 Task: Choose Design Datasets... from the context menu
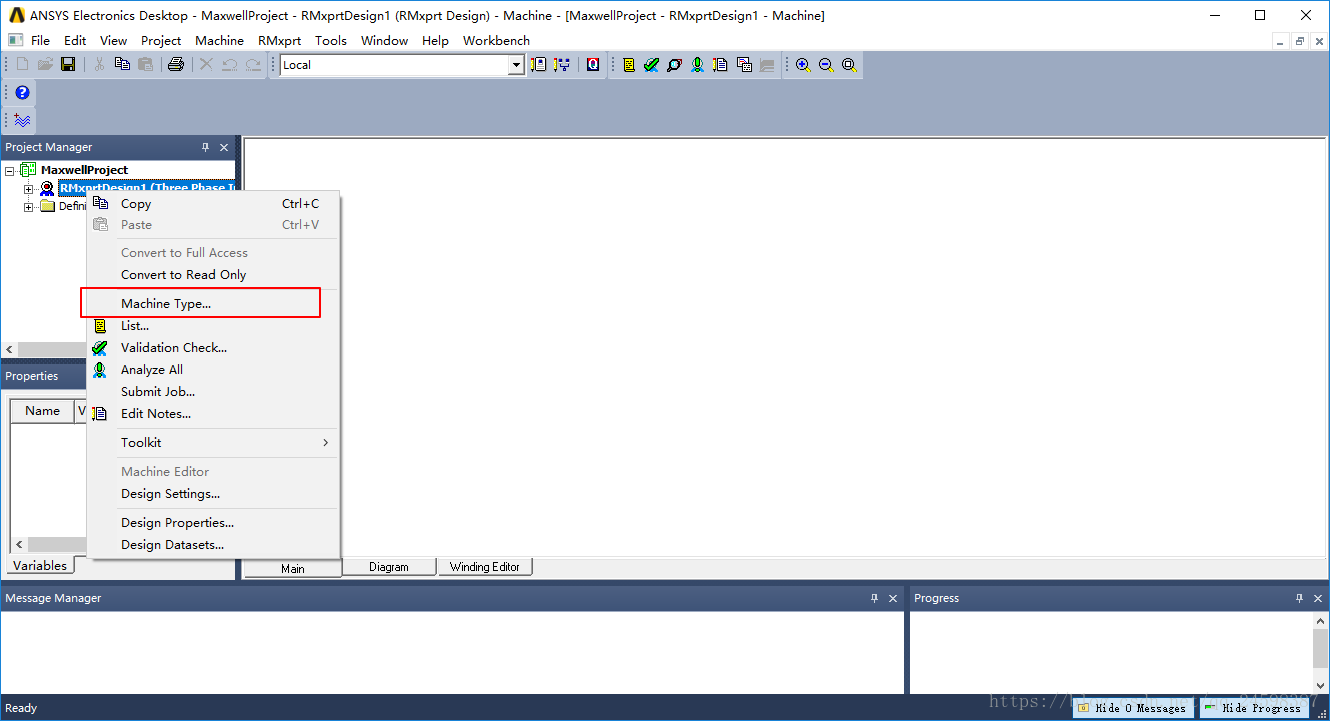pos(212,544)
